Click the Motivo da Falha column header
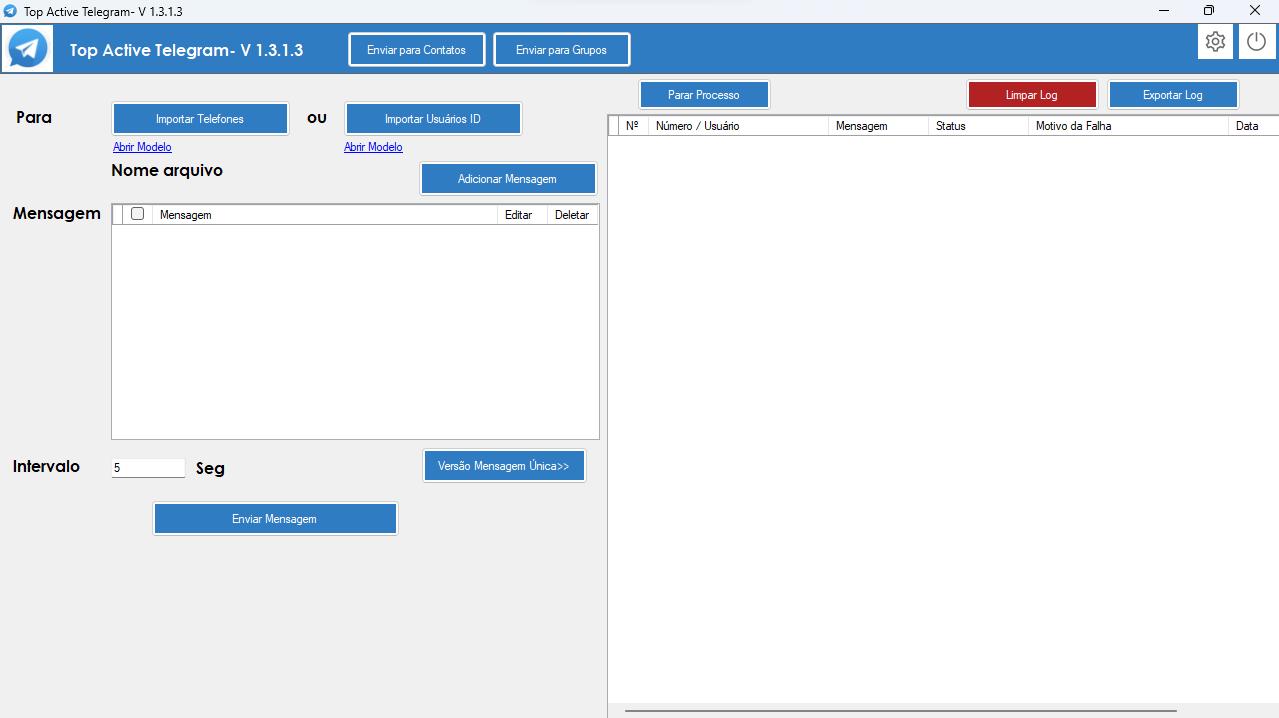 [x=1128, y=126]
